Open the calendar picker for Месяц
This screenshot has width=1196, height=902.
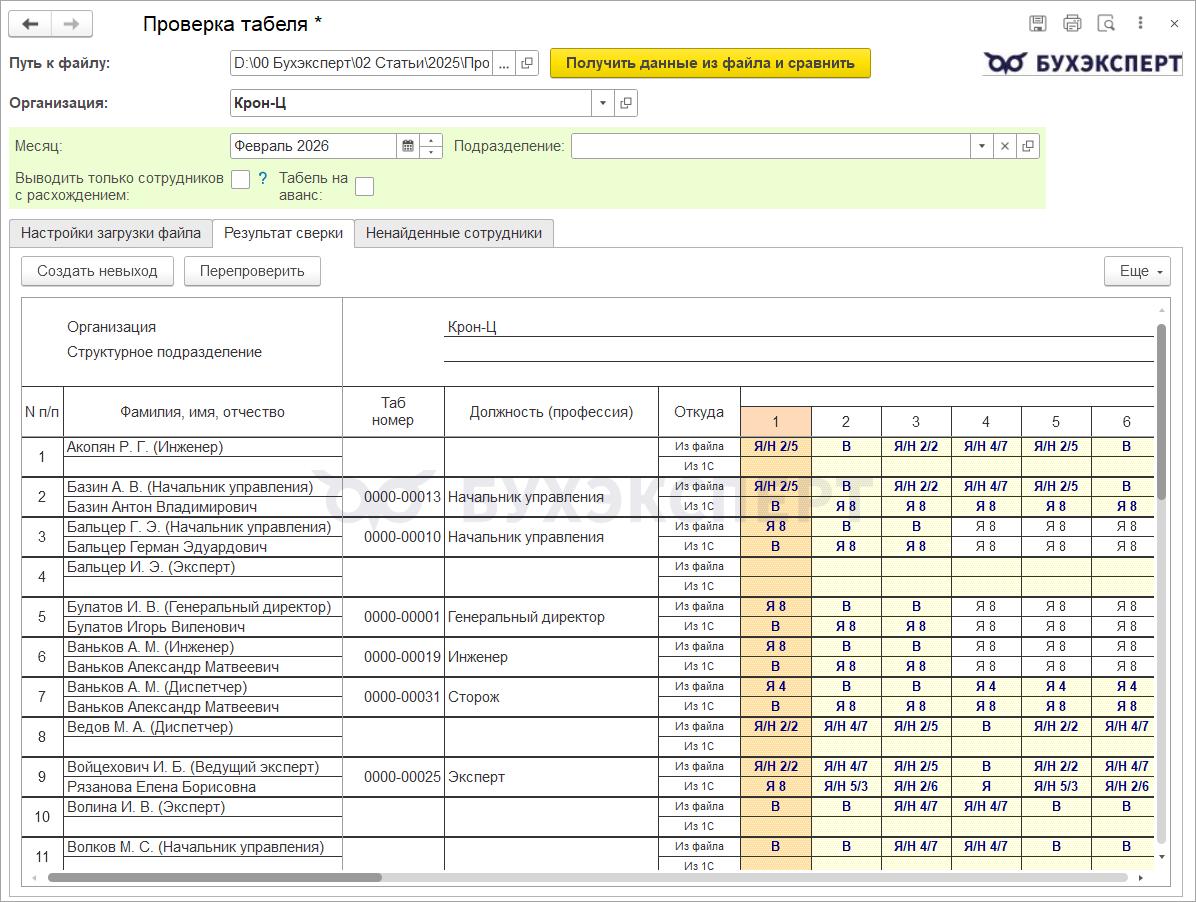tap(408, 146)
